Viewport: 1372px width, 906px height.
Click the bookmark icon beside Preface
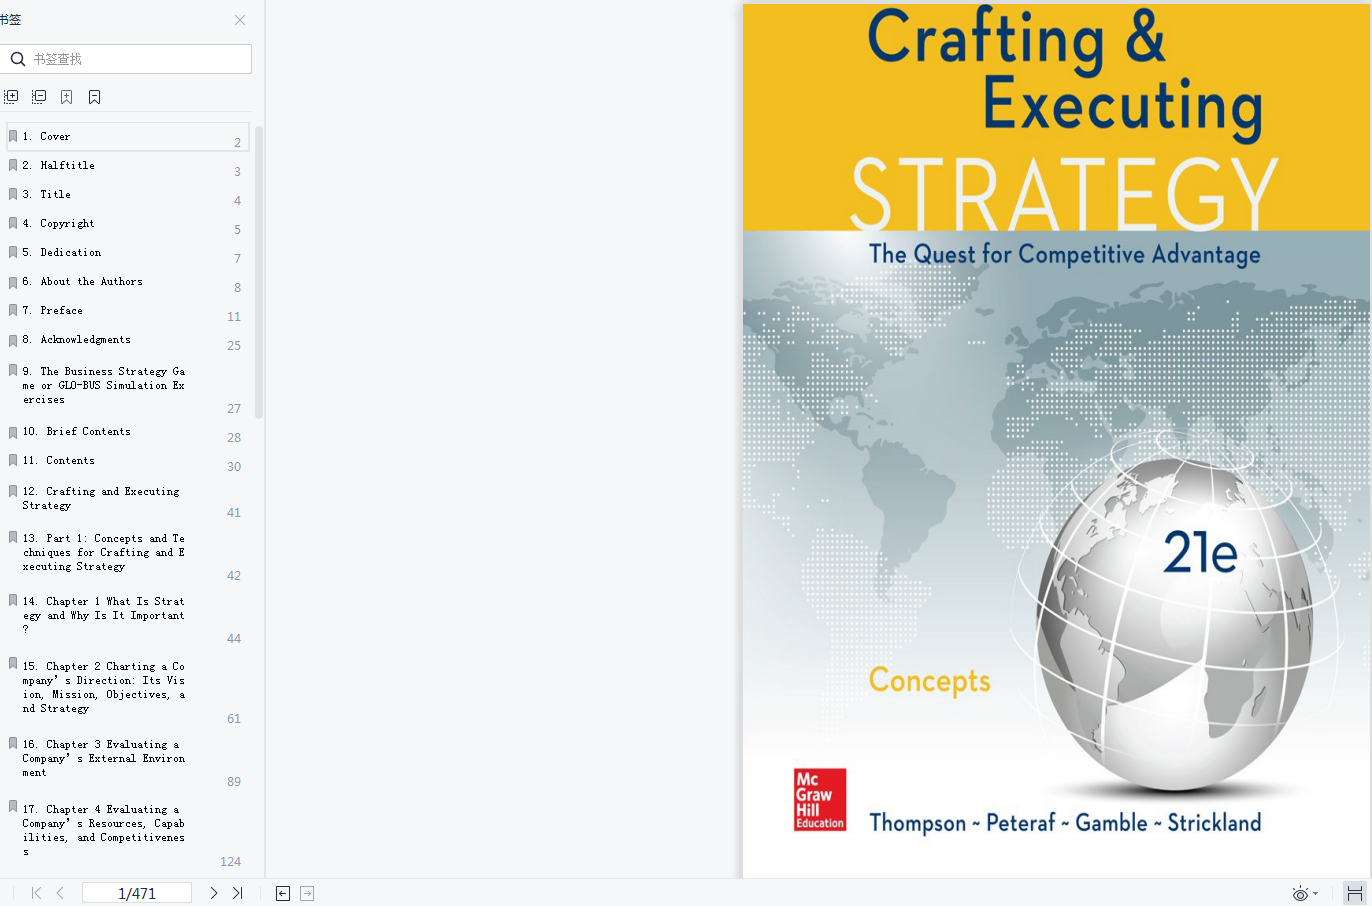click(x=13, y=310)
